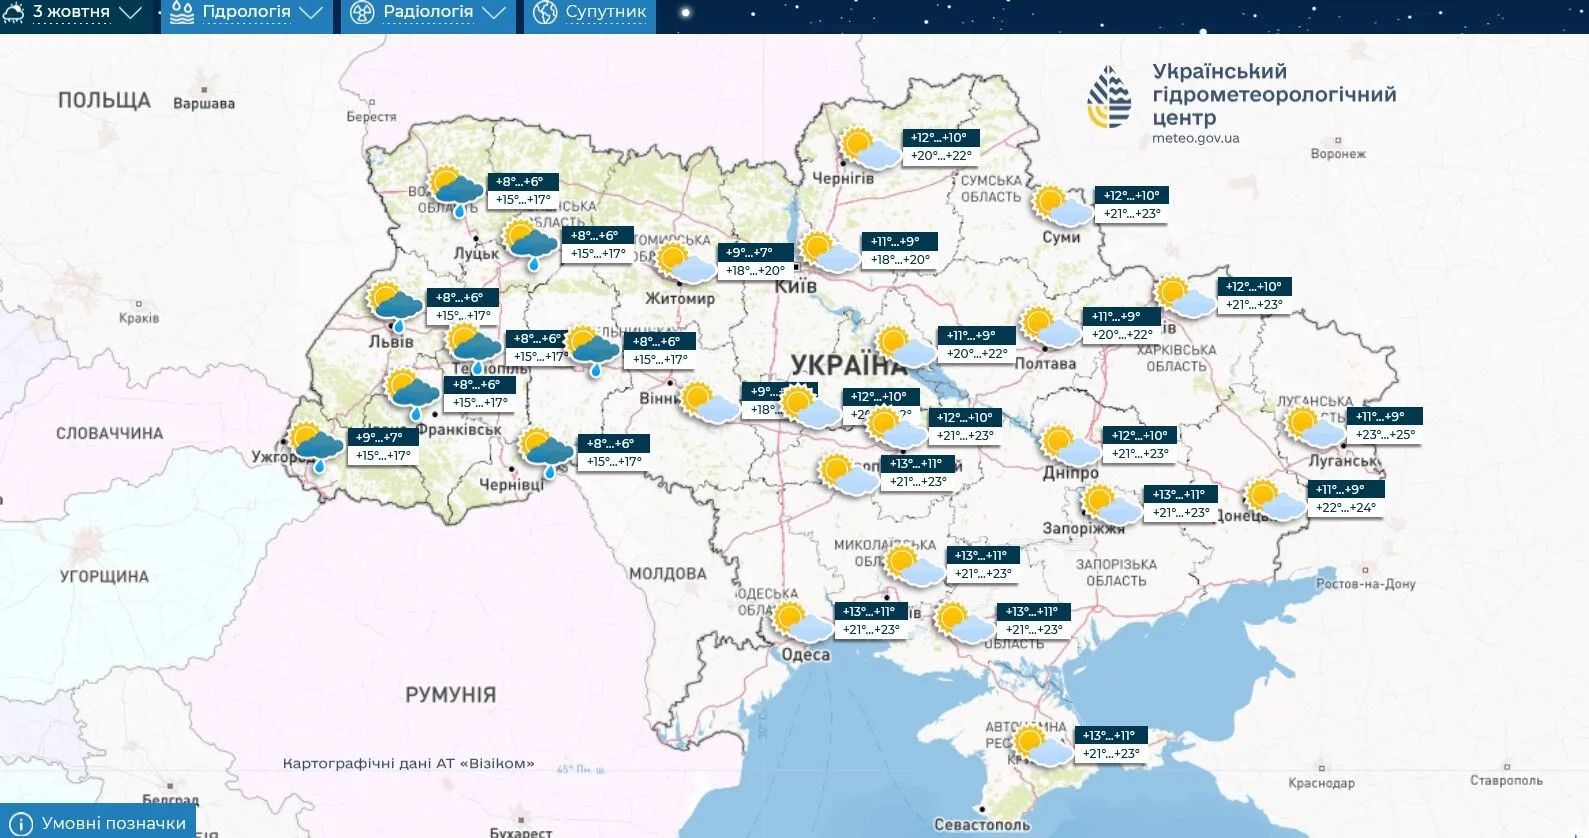
Task: Click the Вінниця partly cloudy weather icon
Action: (x=709, y=401)
